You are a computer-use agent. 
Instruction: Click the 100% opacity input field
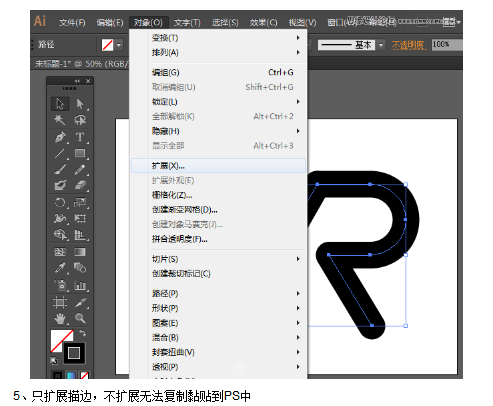[447, 45]
